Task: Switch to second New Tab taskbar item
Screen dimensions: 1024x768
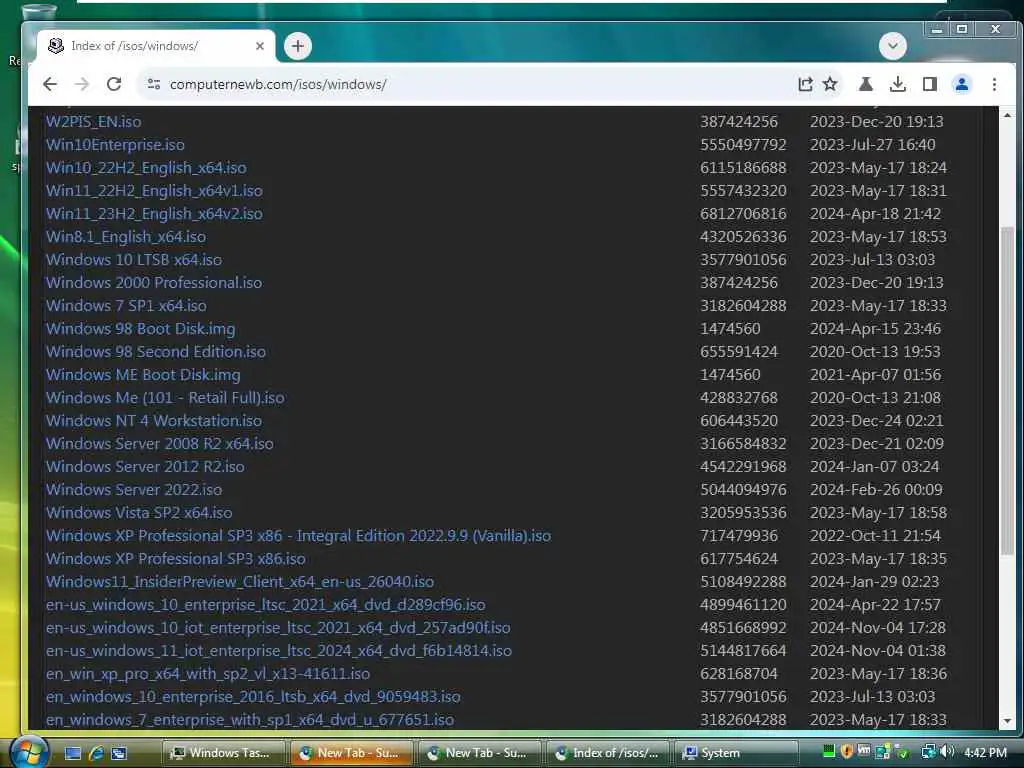Action: (479, 753)
